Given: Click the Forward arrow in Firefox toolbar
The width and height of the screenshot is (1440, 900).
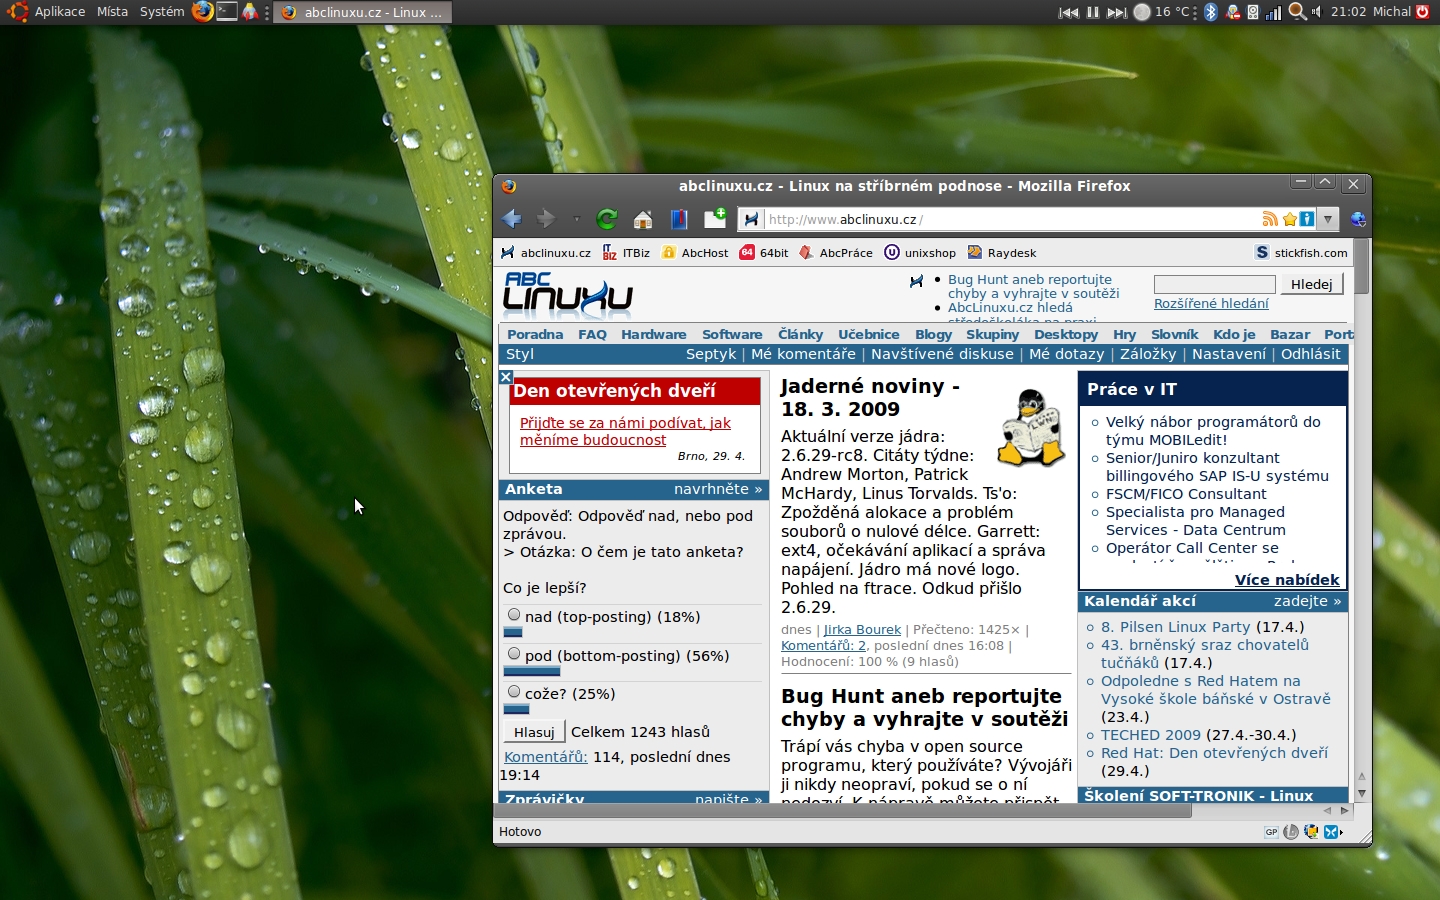Looking at the screenshot, I should click(546, 219).
